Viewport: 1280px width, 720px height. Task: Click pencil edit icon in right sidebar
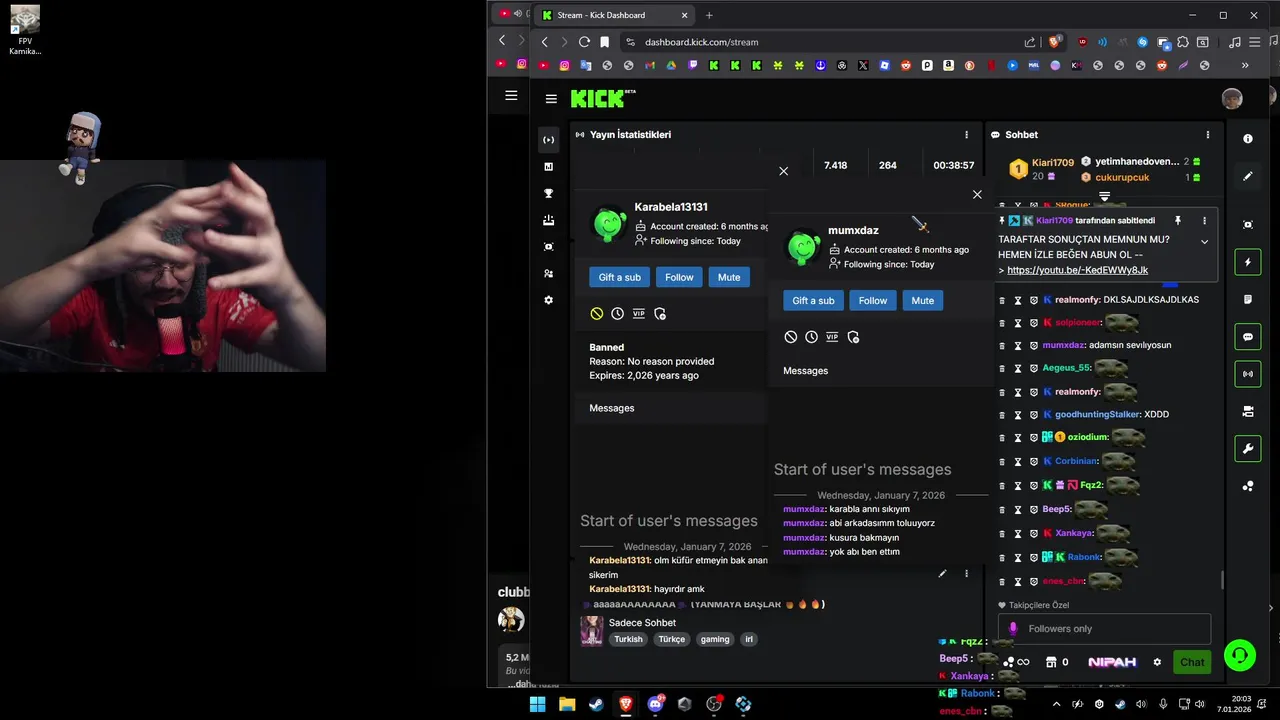tap(1248, 176)
